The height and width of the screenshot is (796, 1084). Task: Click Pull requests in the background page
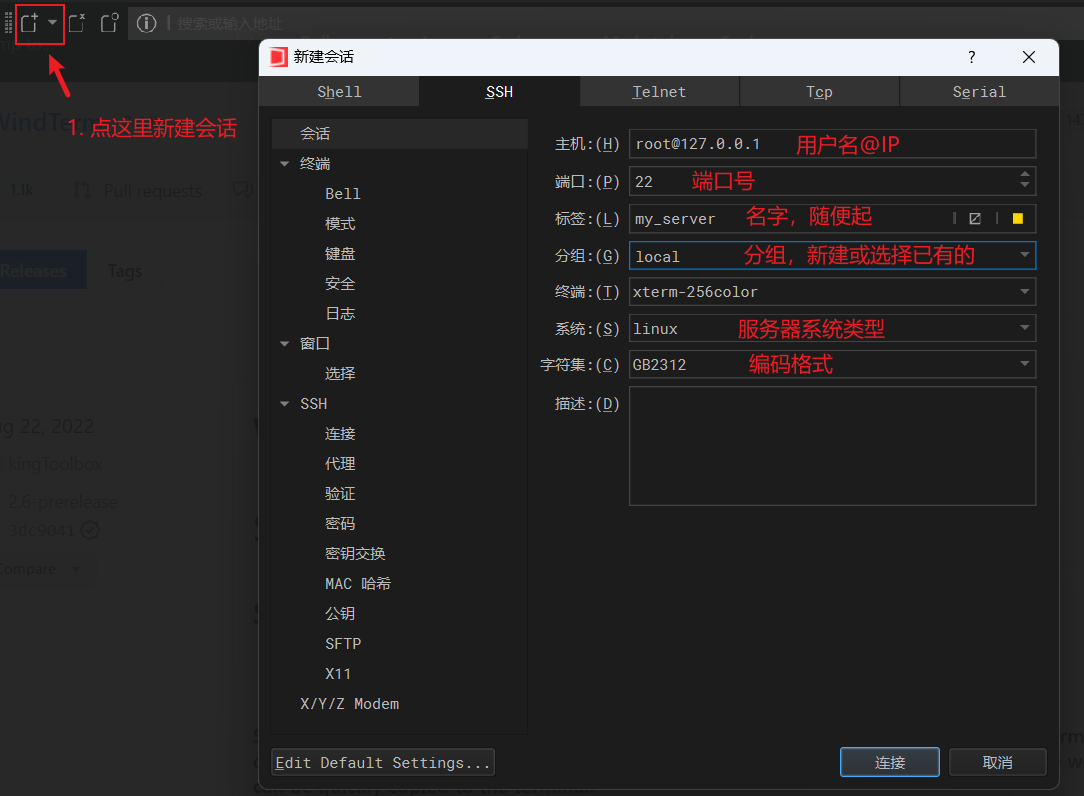click(138, 191)
